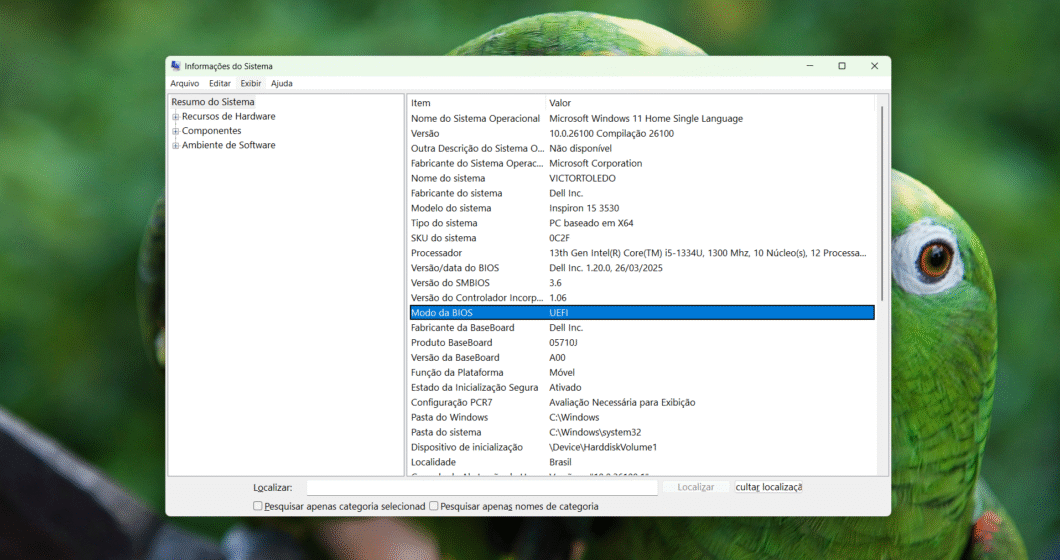Check Pesquisar apenas categoria selecionada
Viewport: 1060px width, 560px height.
point(258,506)
